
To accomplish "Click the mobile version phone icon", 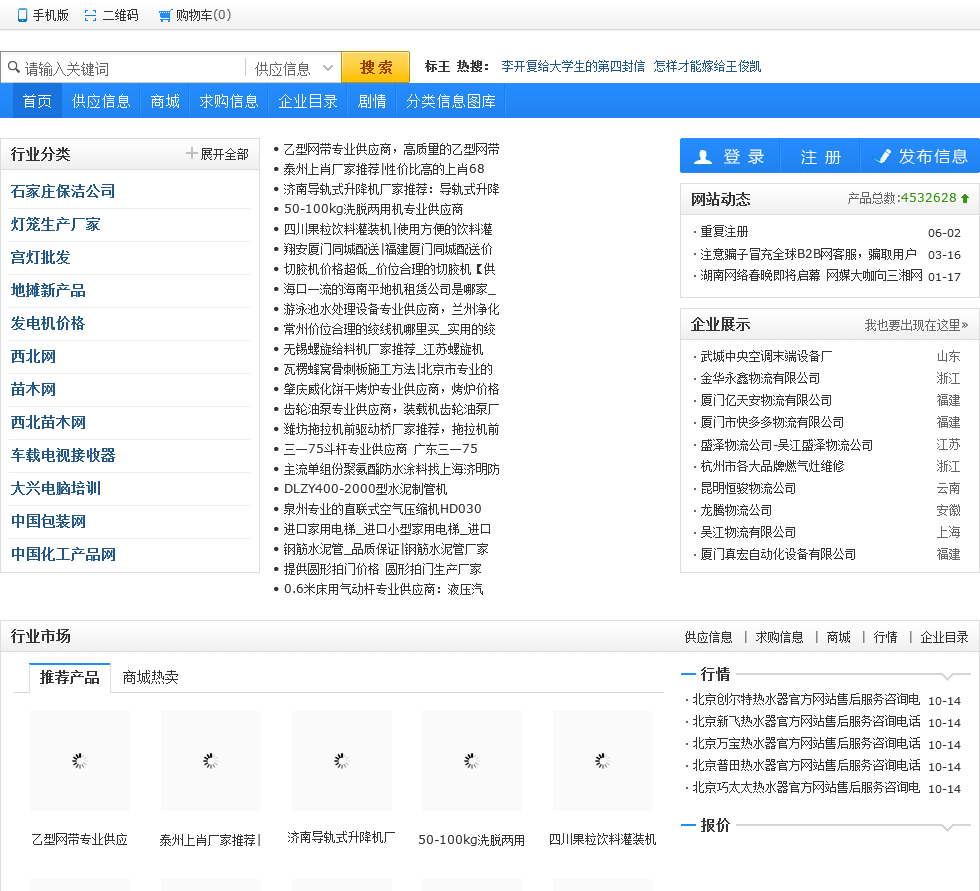I will click(x=22, y=15).
